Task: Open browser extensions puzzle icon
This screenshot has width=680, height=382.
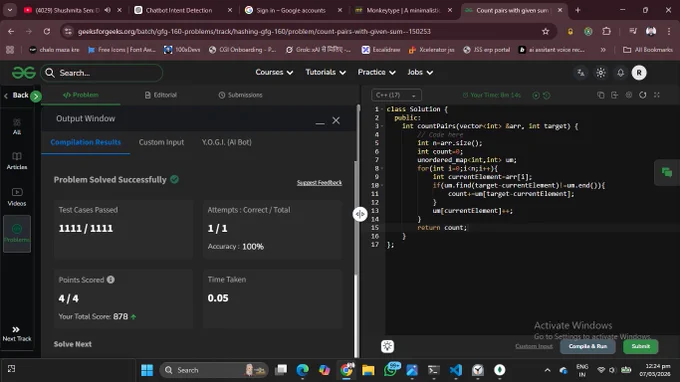Action: 606,31
